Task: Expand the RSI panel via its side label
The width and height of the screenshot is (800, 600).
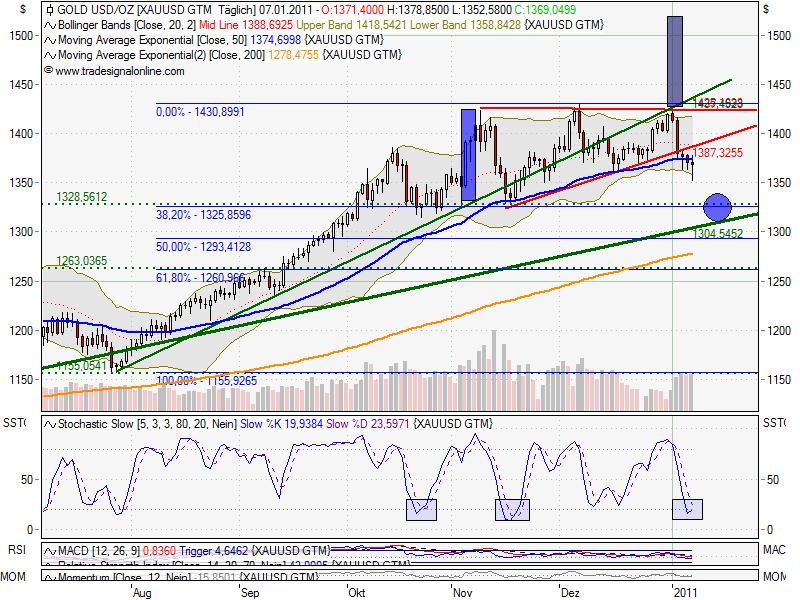Action: pyautogui.click(x=15, y=548)
